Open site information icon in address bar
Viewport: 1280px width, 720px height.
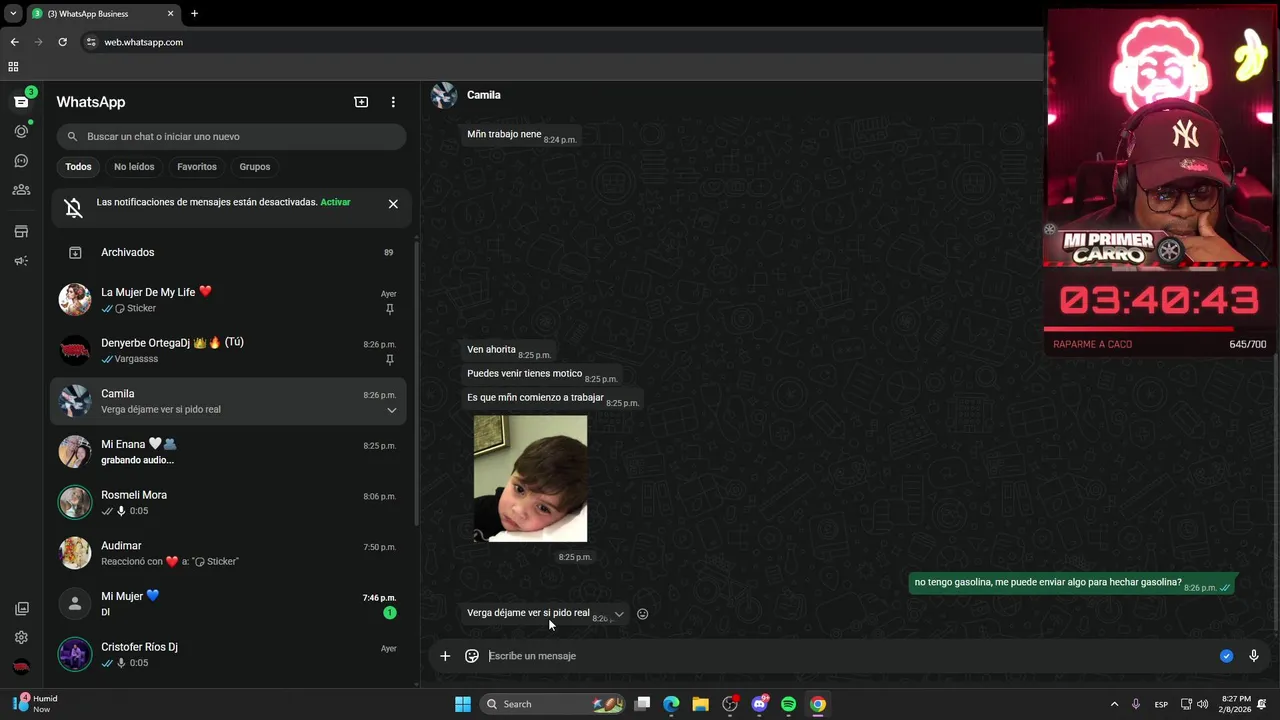(x=91, y=42)
